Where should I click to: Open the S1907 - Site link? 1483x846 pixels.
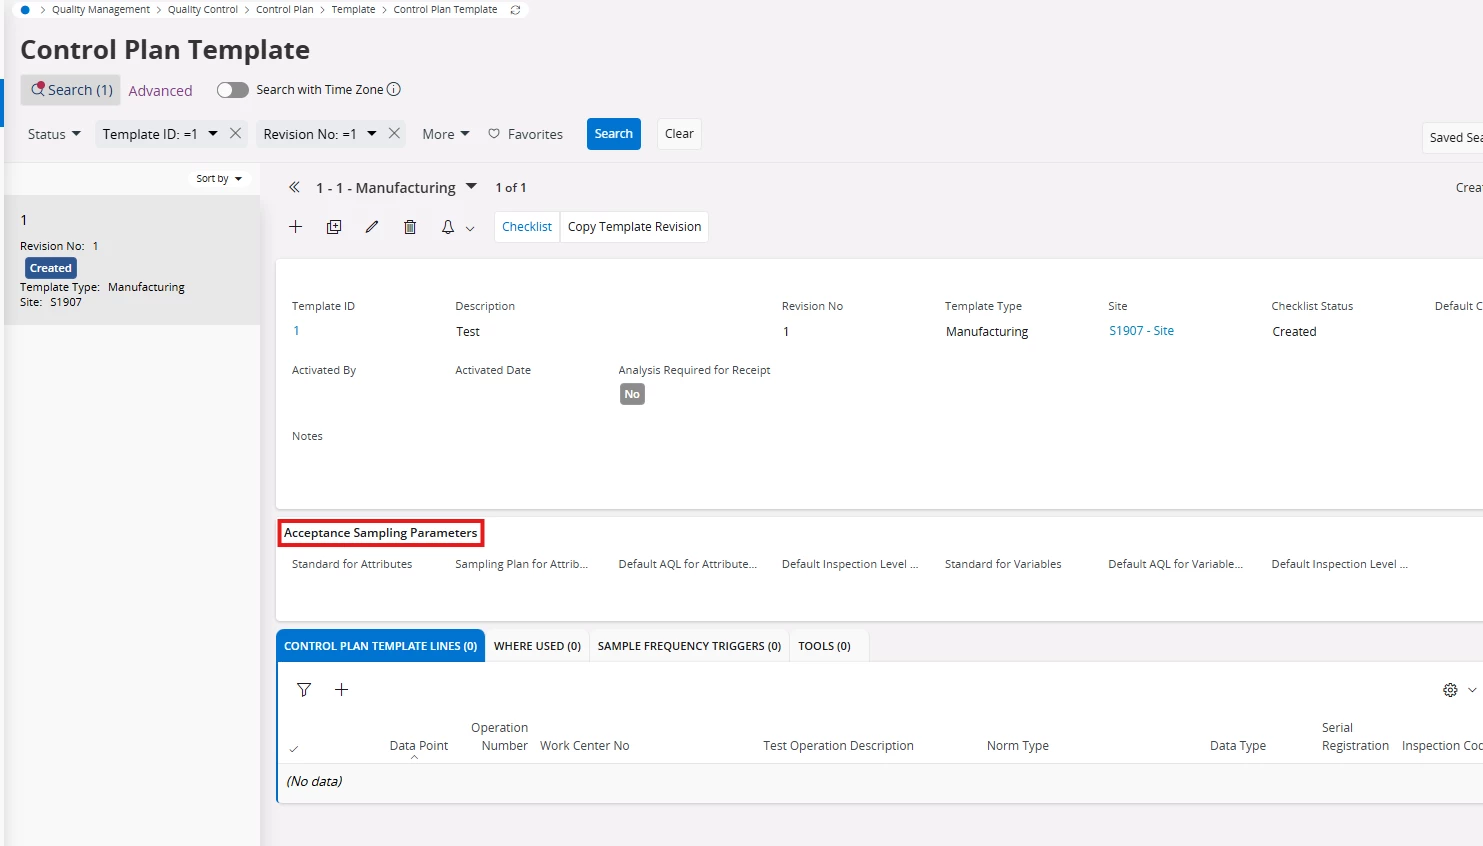pyautogui.click(x=1141, y=331)
